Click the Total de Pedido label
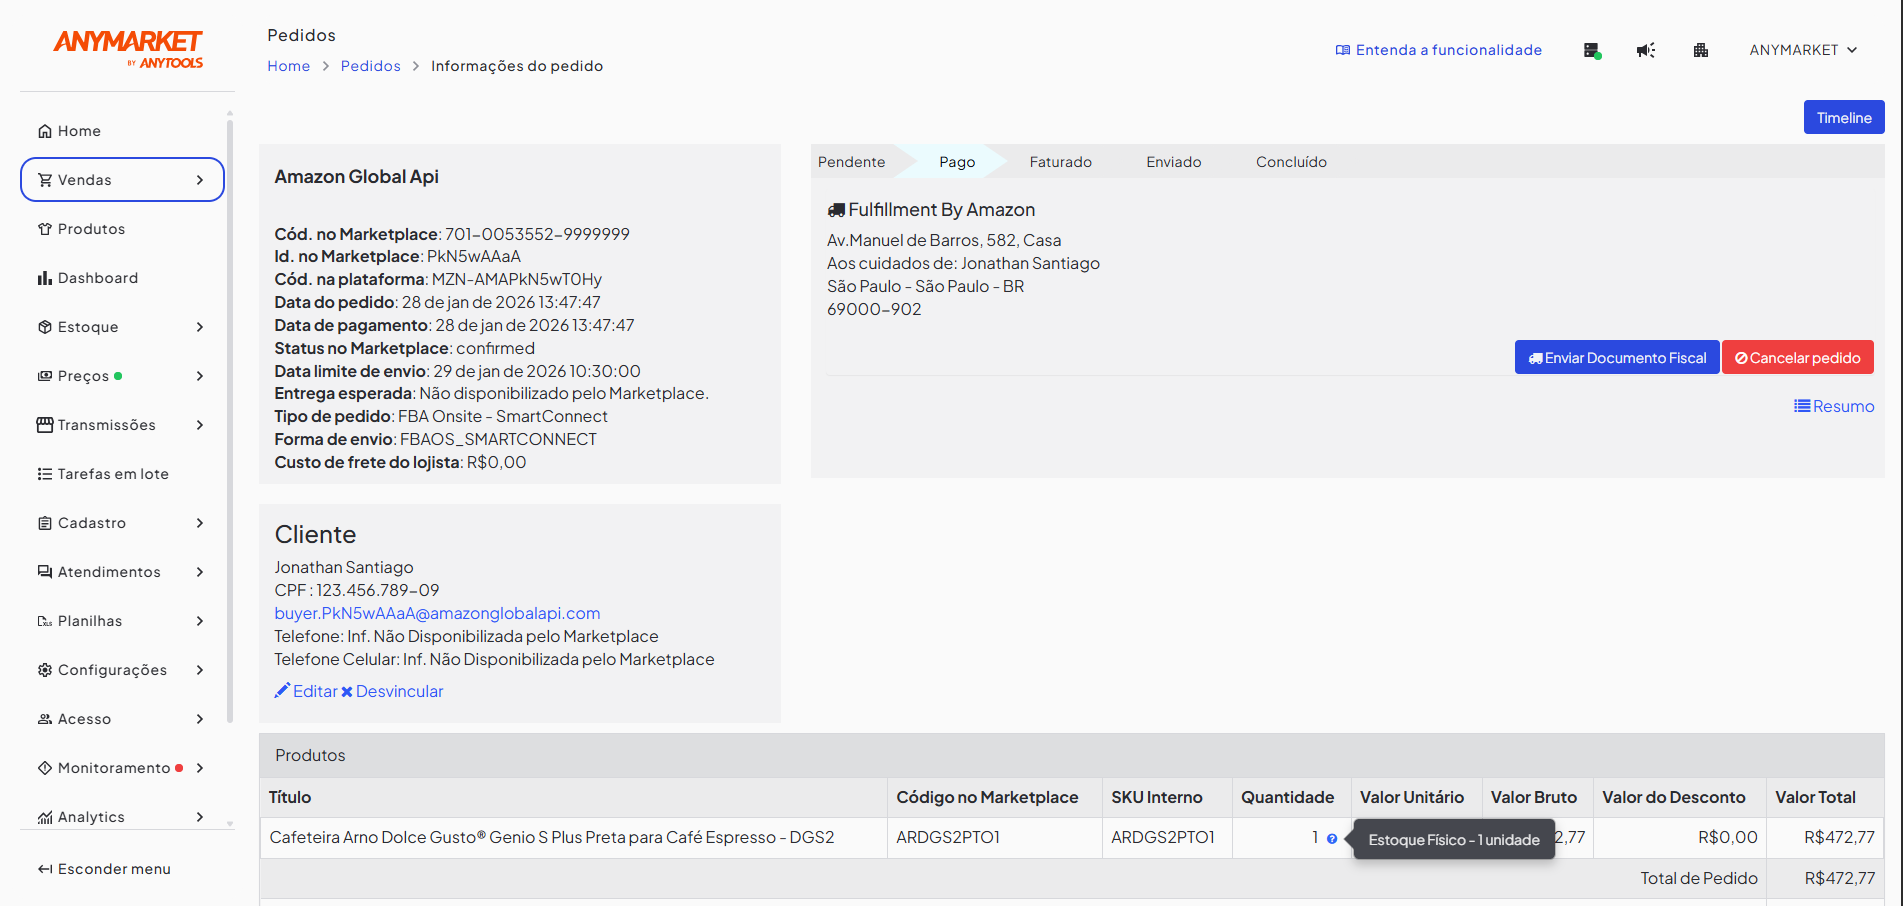The image size is (1903, 906). coord(1698,878)
